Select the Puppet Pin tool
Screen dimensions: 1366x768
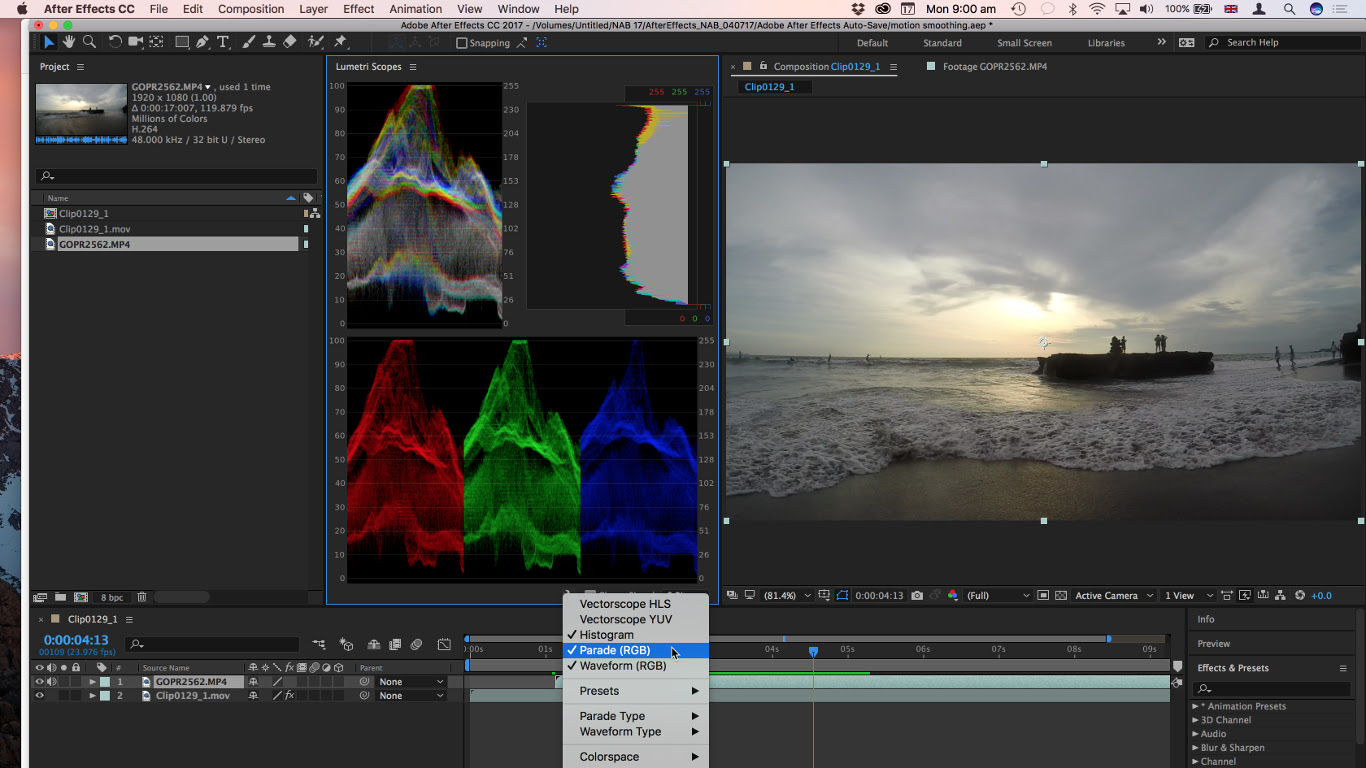340,42
